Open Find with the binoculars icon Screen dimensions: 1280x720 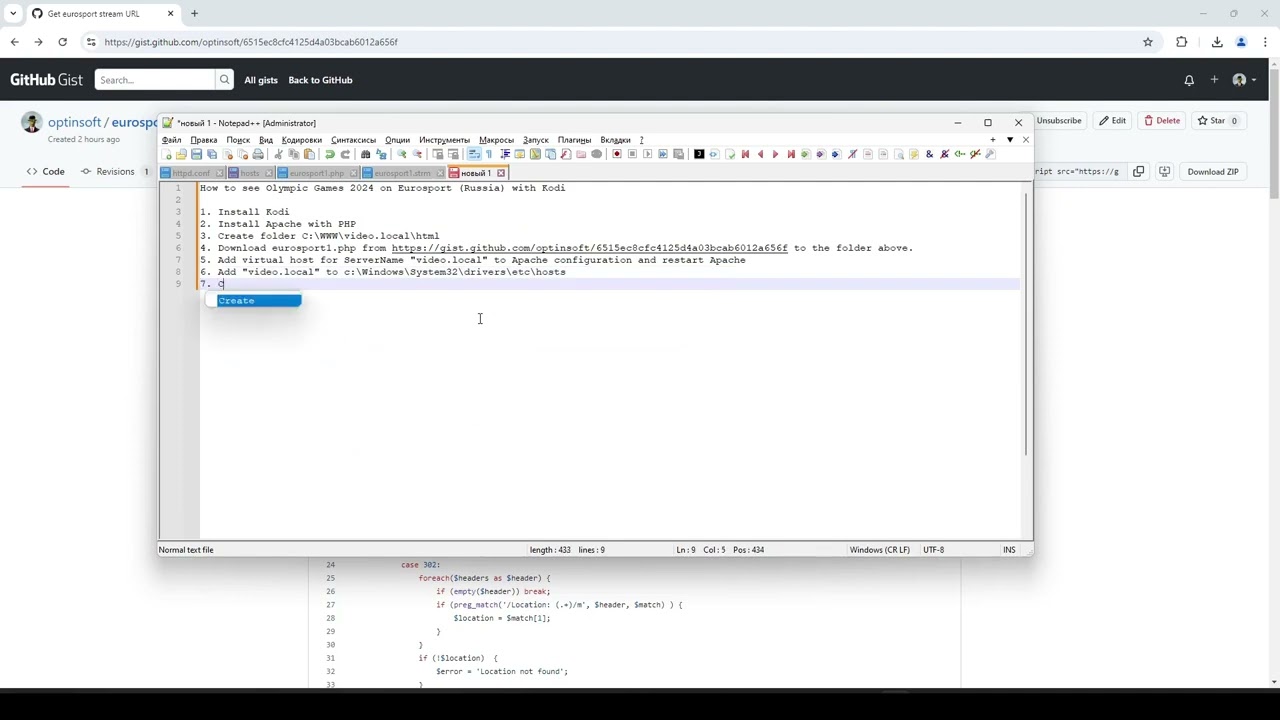[366, 155]
